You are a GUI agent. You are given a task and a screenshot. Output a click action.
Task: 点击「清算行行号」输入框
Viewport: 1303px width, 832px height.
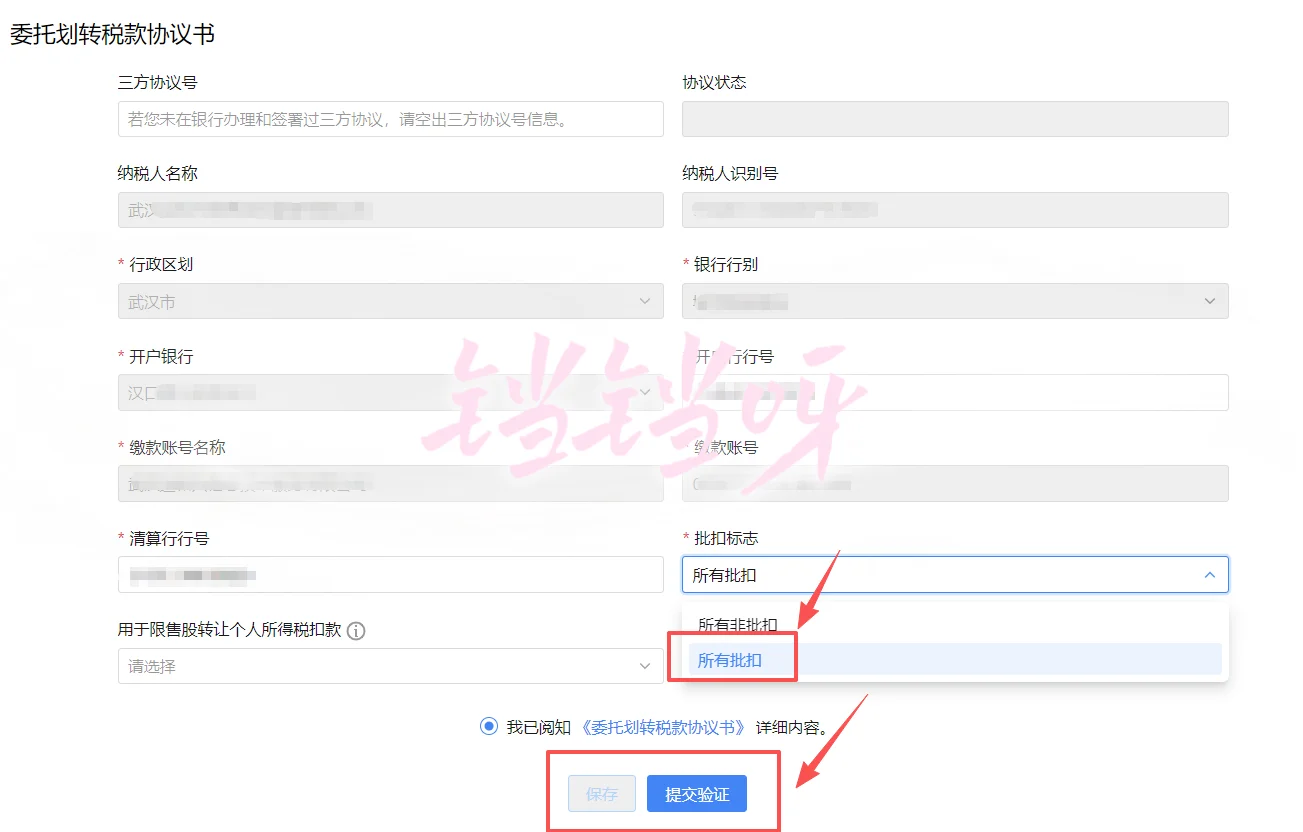coord(390,574)
